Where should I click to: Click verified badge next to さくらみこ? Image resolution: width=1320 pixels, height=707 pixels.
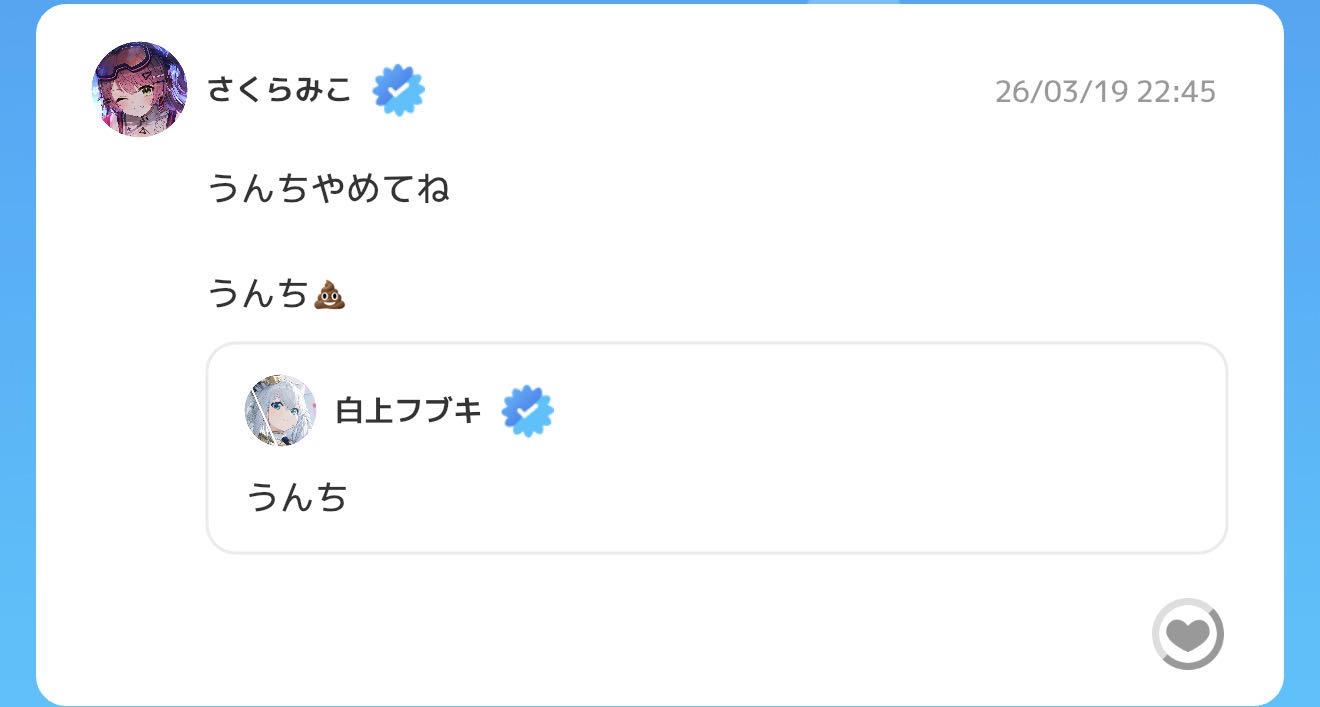point(398,91)
